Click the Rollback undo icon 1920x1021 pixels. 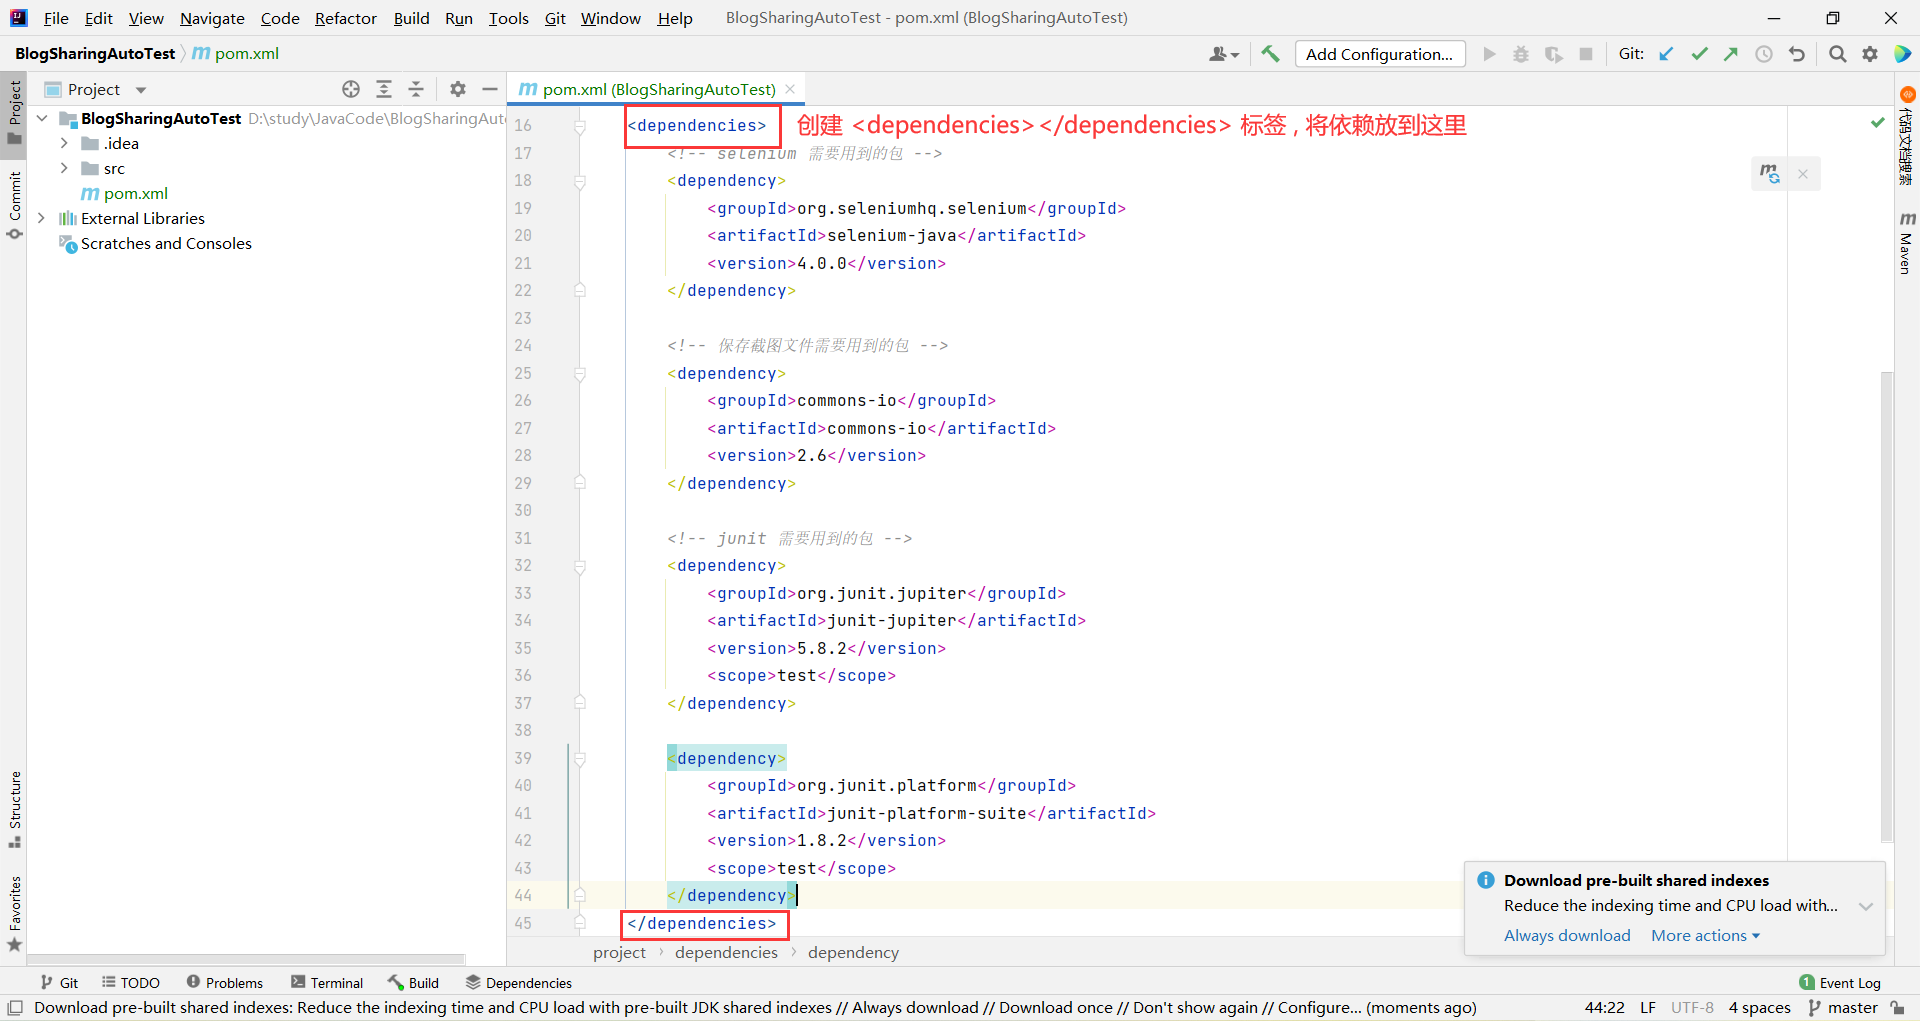click(1797, 54)
